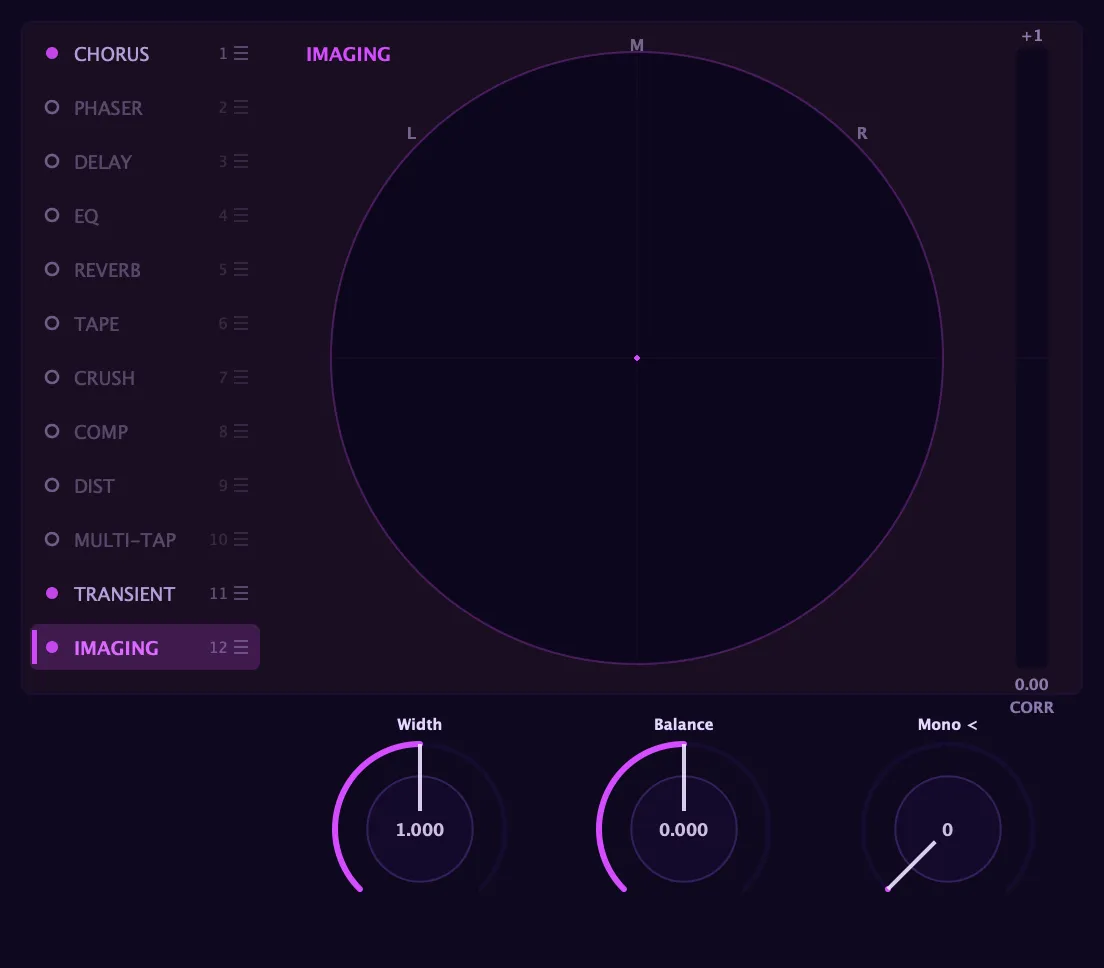Enable the PHASER effect power dot
The image size is (1104, 968).
[52, 107]
